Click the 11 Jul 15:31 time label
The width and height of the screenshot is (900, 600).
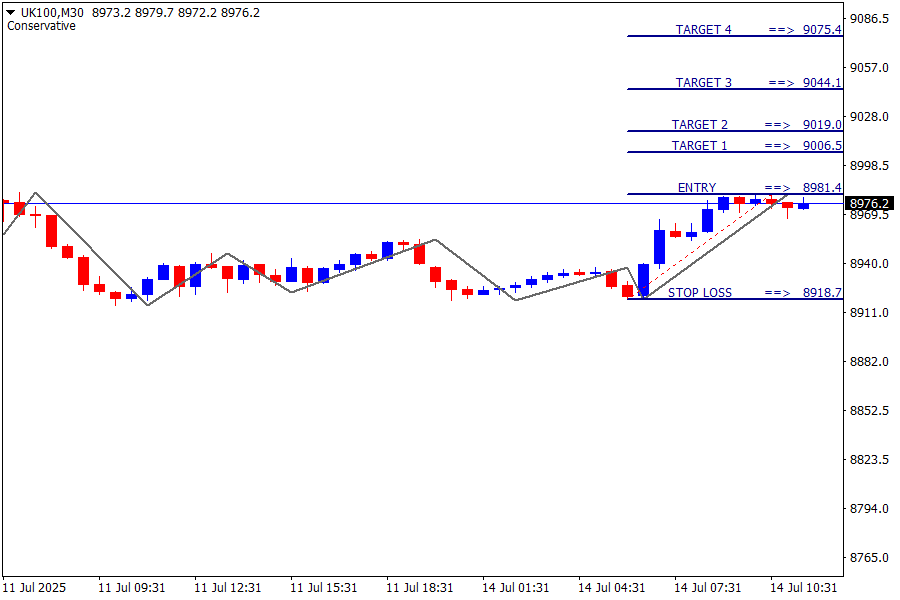(323, 588)
